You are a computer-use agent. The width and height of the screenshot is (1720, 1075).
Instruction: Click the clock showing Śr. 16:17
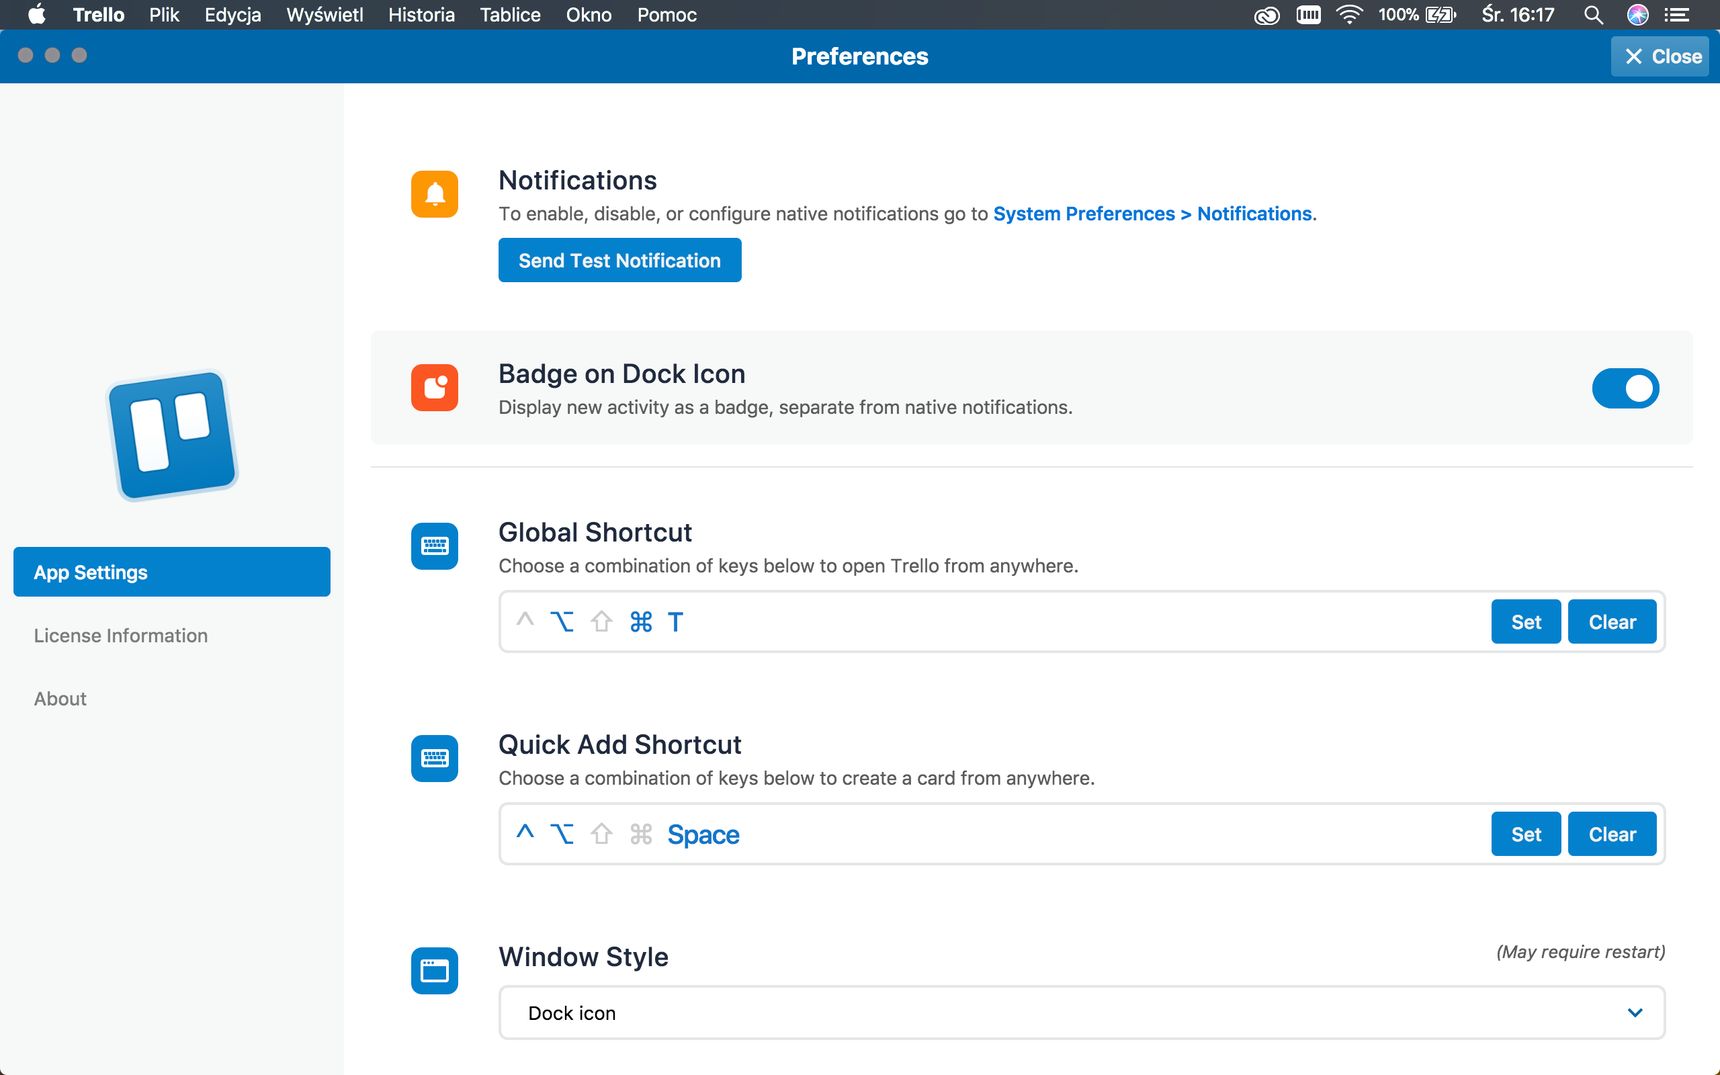[x=1518, y=15]
